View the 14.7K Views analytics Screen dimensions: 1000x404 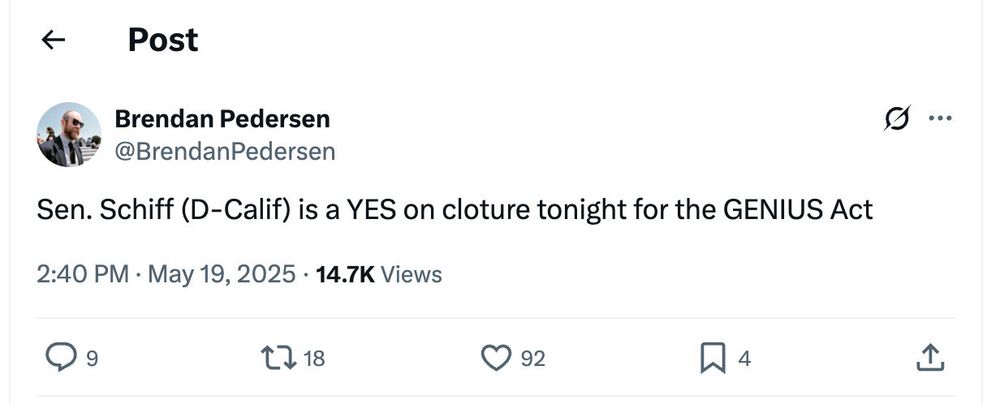coord(379,274)
